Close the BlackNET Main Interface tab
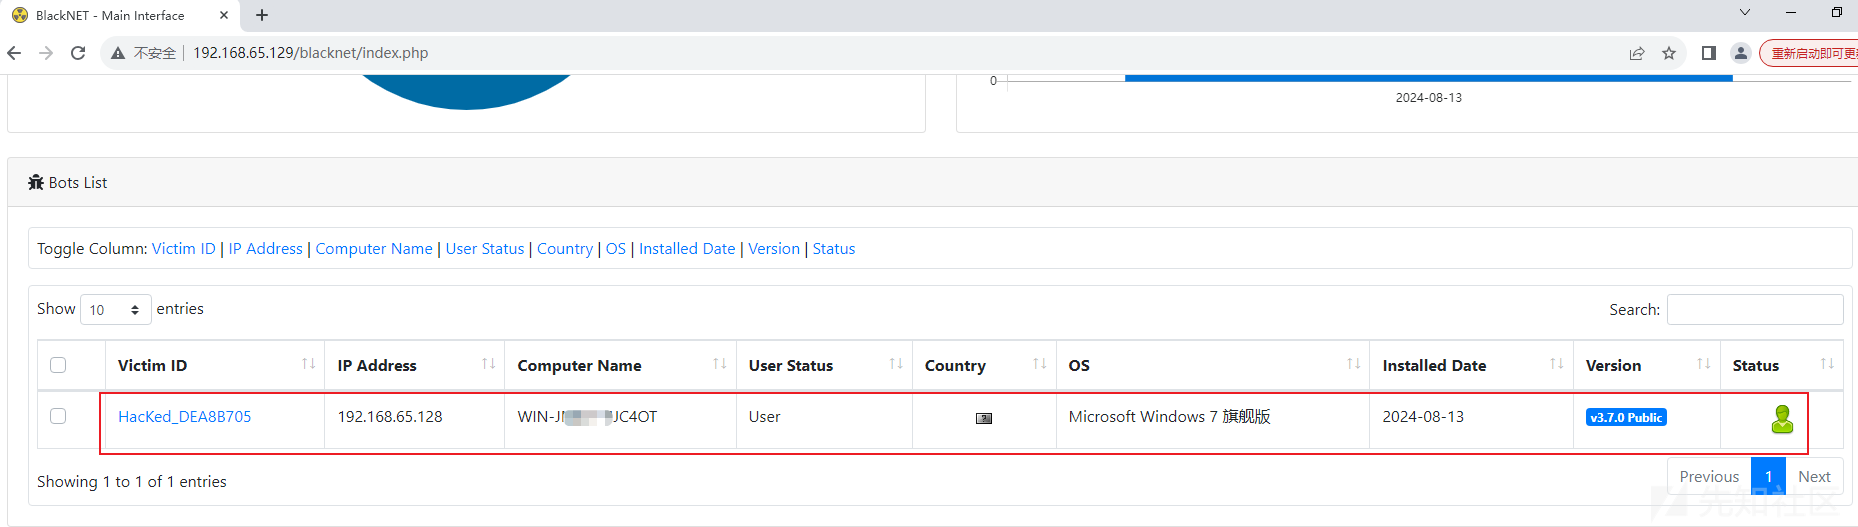 coord(223,15)
